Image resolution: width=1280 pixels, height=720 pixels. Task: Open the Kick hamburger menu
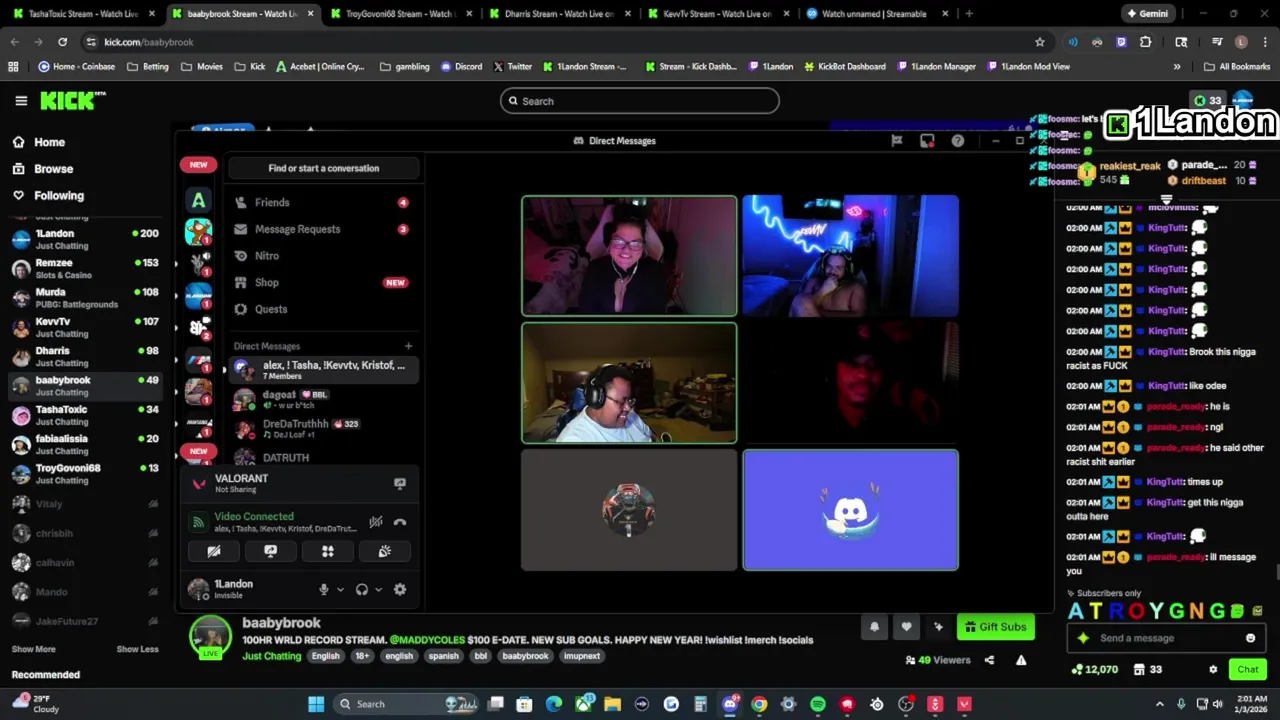(x=21, y=101)
